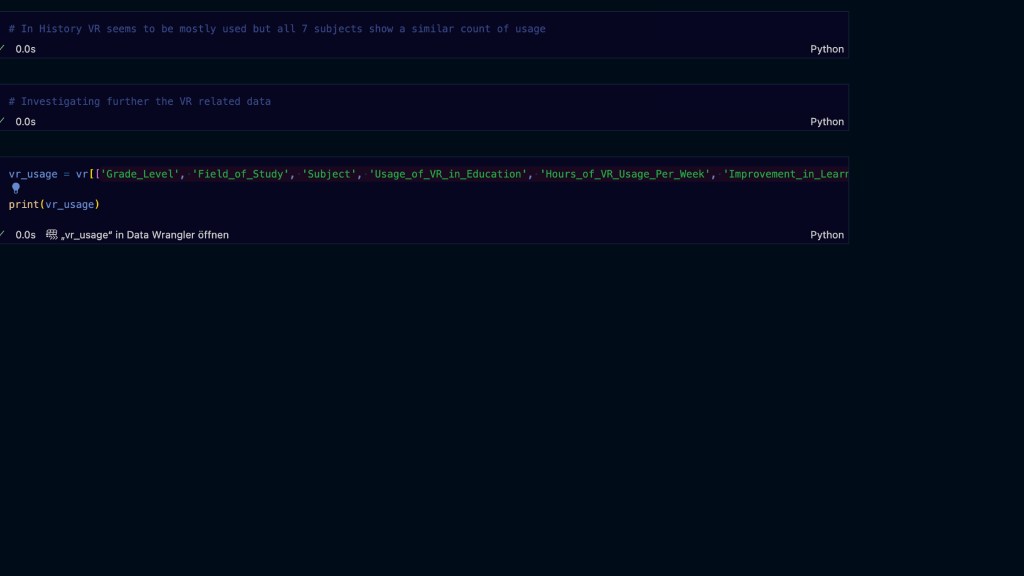Click the 'Field_of_Study' column name
The image size is (1024, 576).
240,174
